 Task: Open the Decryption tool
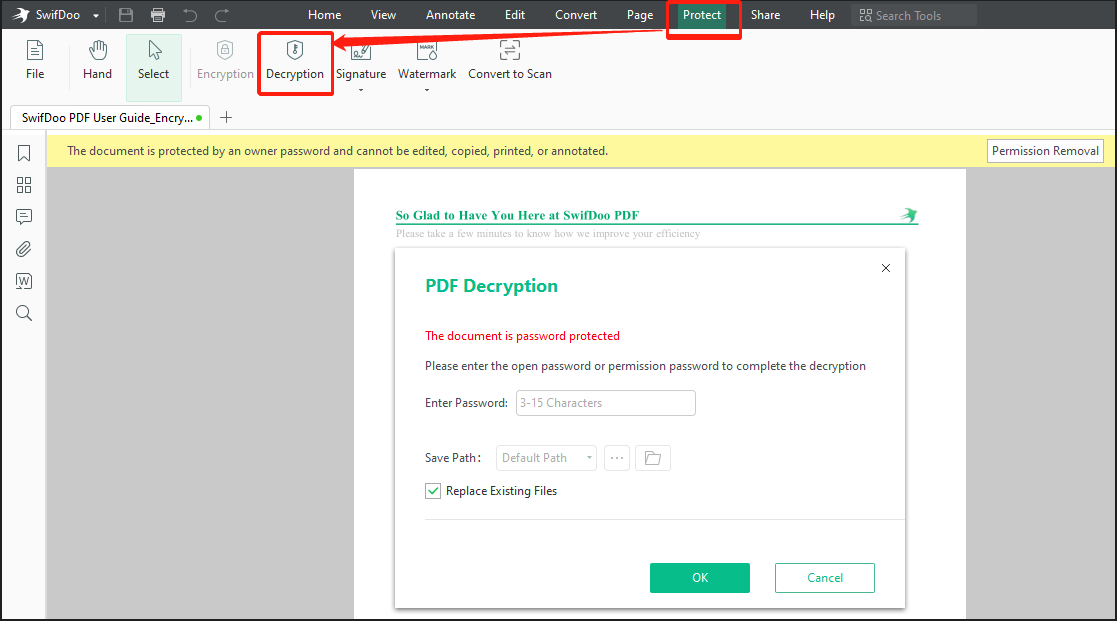[x=295, y=60]
